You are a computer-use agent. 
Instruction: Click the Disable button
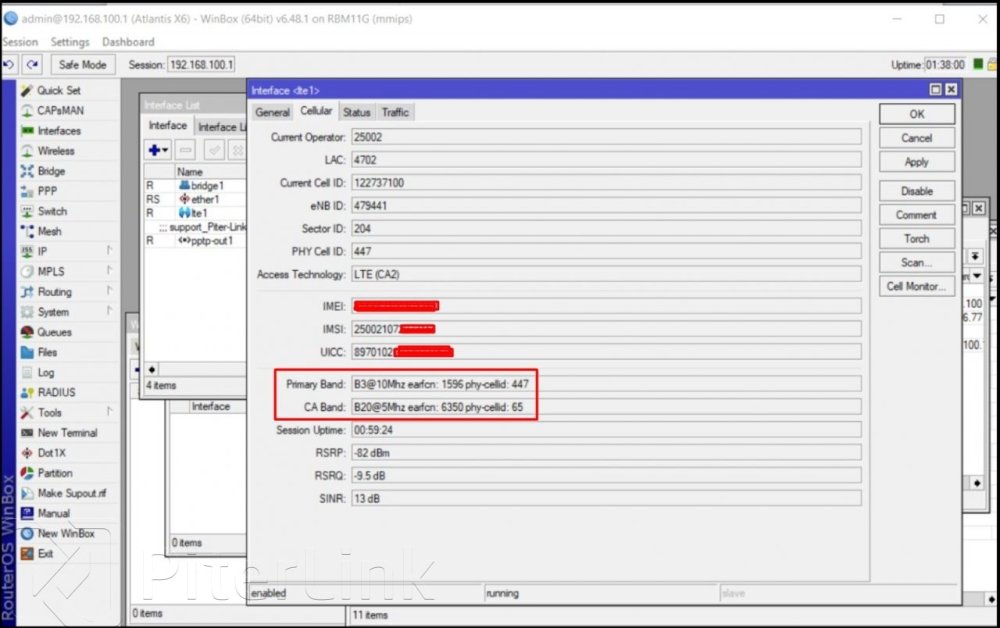[x=916, y=191]
